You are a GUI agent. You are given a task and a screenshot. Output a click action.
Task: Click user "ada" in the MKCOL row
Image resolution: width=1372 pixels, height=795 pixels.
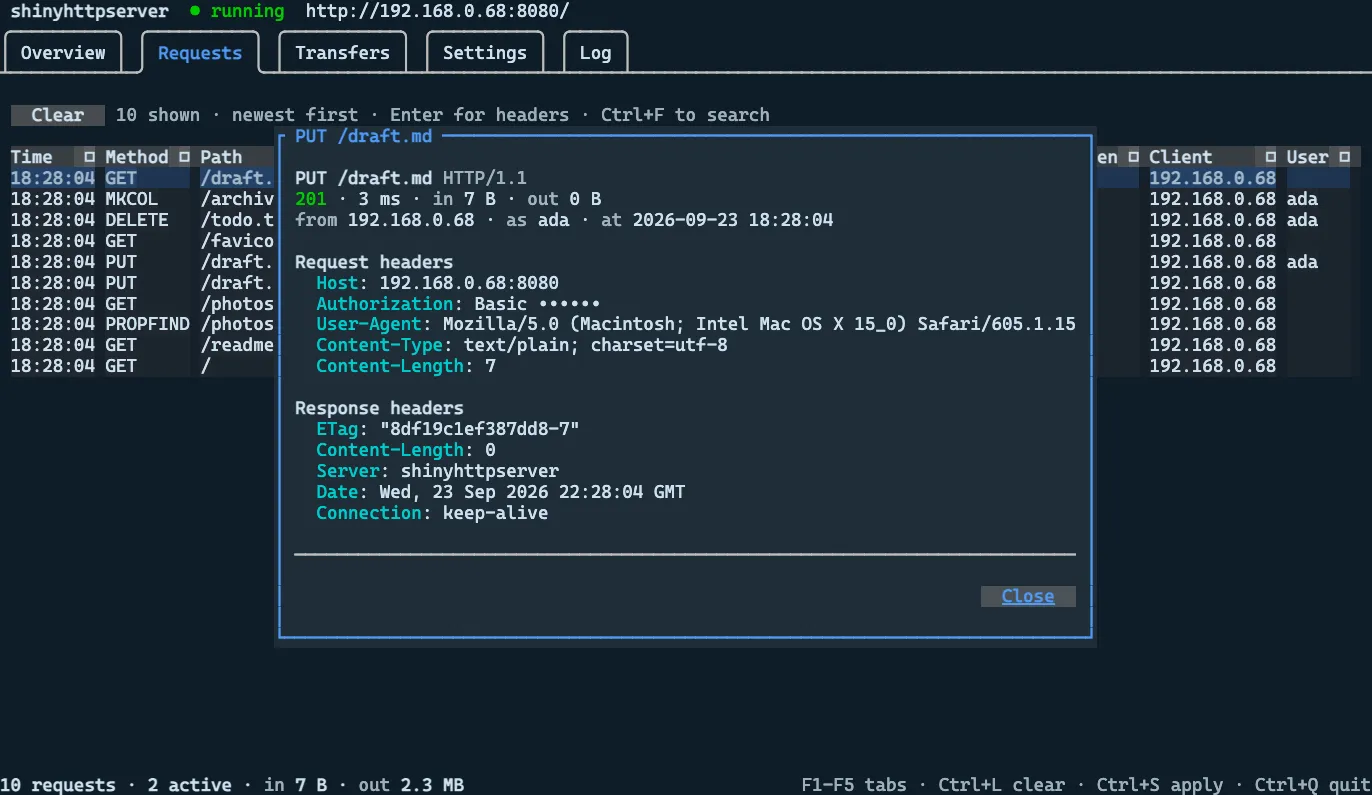tap(1302, 199)
